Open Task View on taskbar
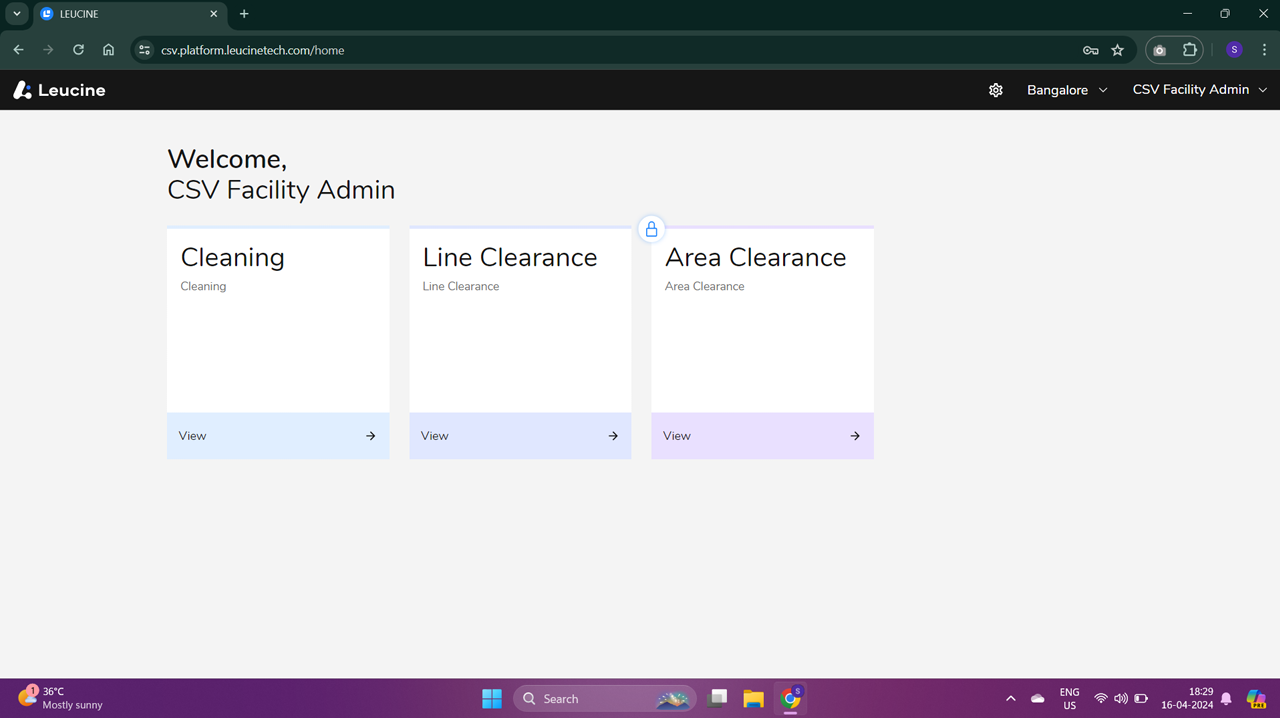The width and height of the screenshot is (1280, 718). 717,699
